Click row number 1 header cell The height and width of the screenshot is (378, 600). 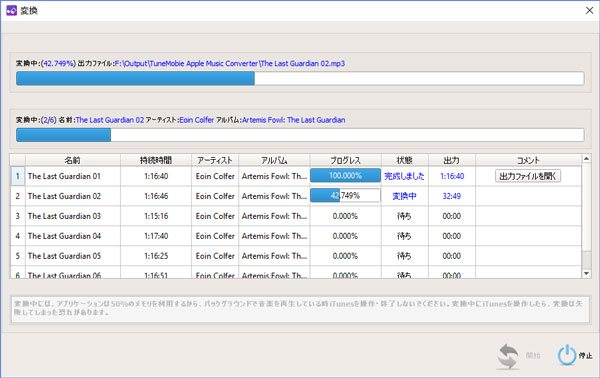(18, 176)
